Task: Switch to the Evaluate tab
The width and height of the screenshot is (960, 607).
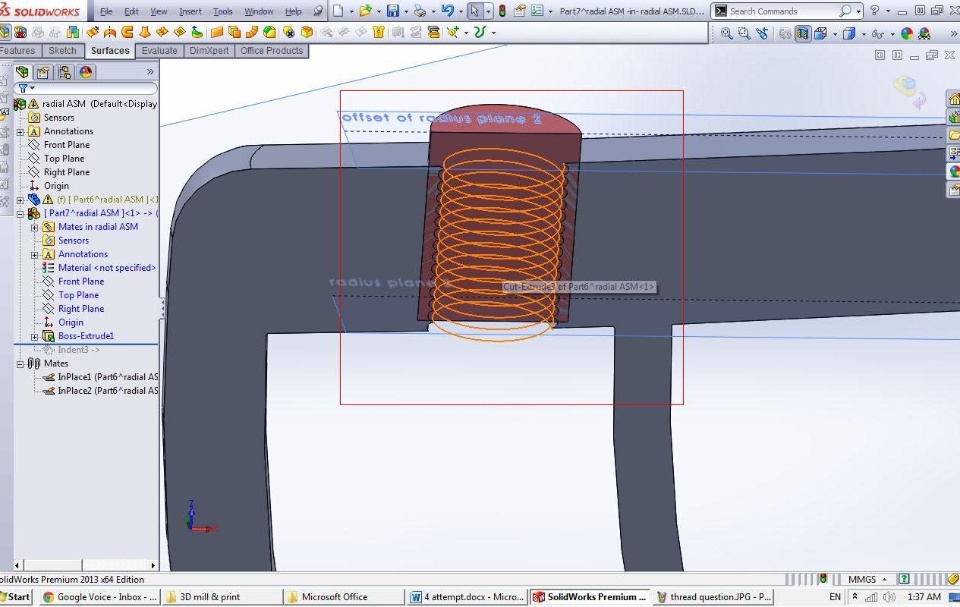Action: (x=159, y=51)
